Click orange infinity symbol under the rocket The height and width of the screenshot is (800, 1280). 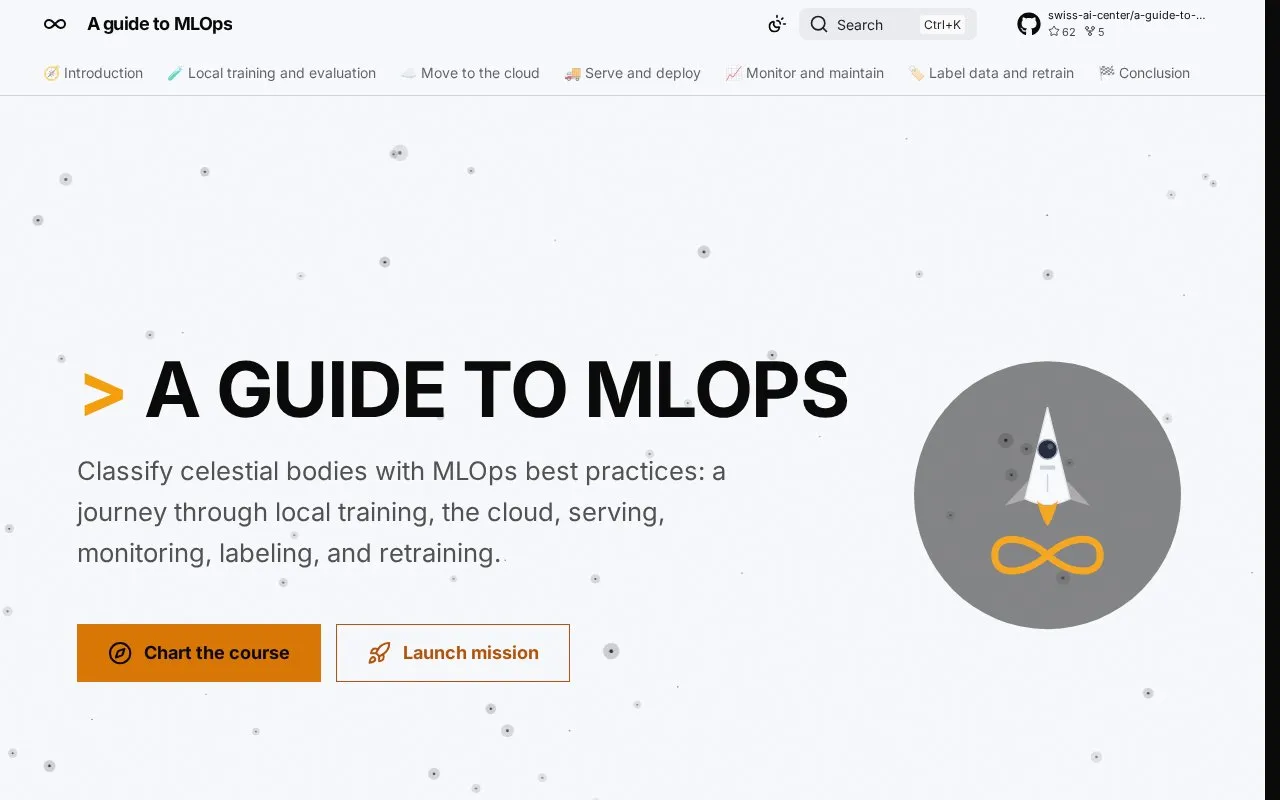coord(1047,555)
